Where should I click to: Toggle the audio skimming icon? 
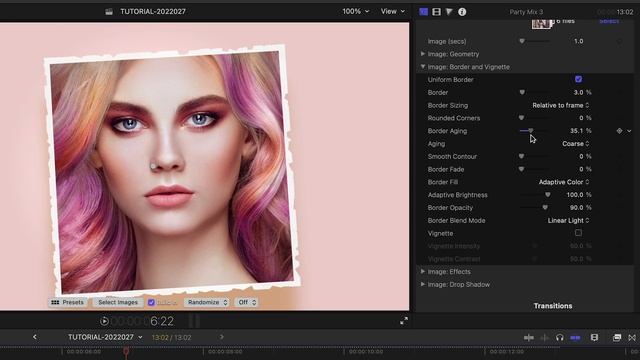tap(544, 338)
